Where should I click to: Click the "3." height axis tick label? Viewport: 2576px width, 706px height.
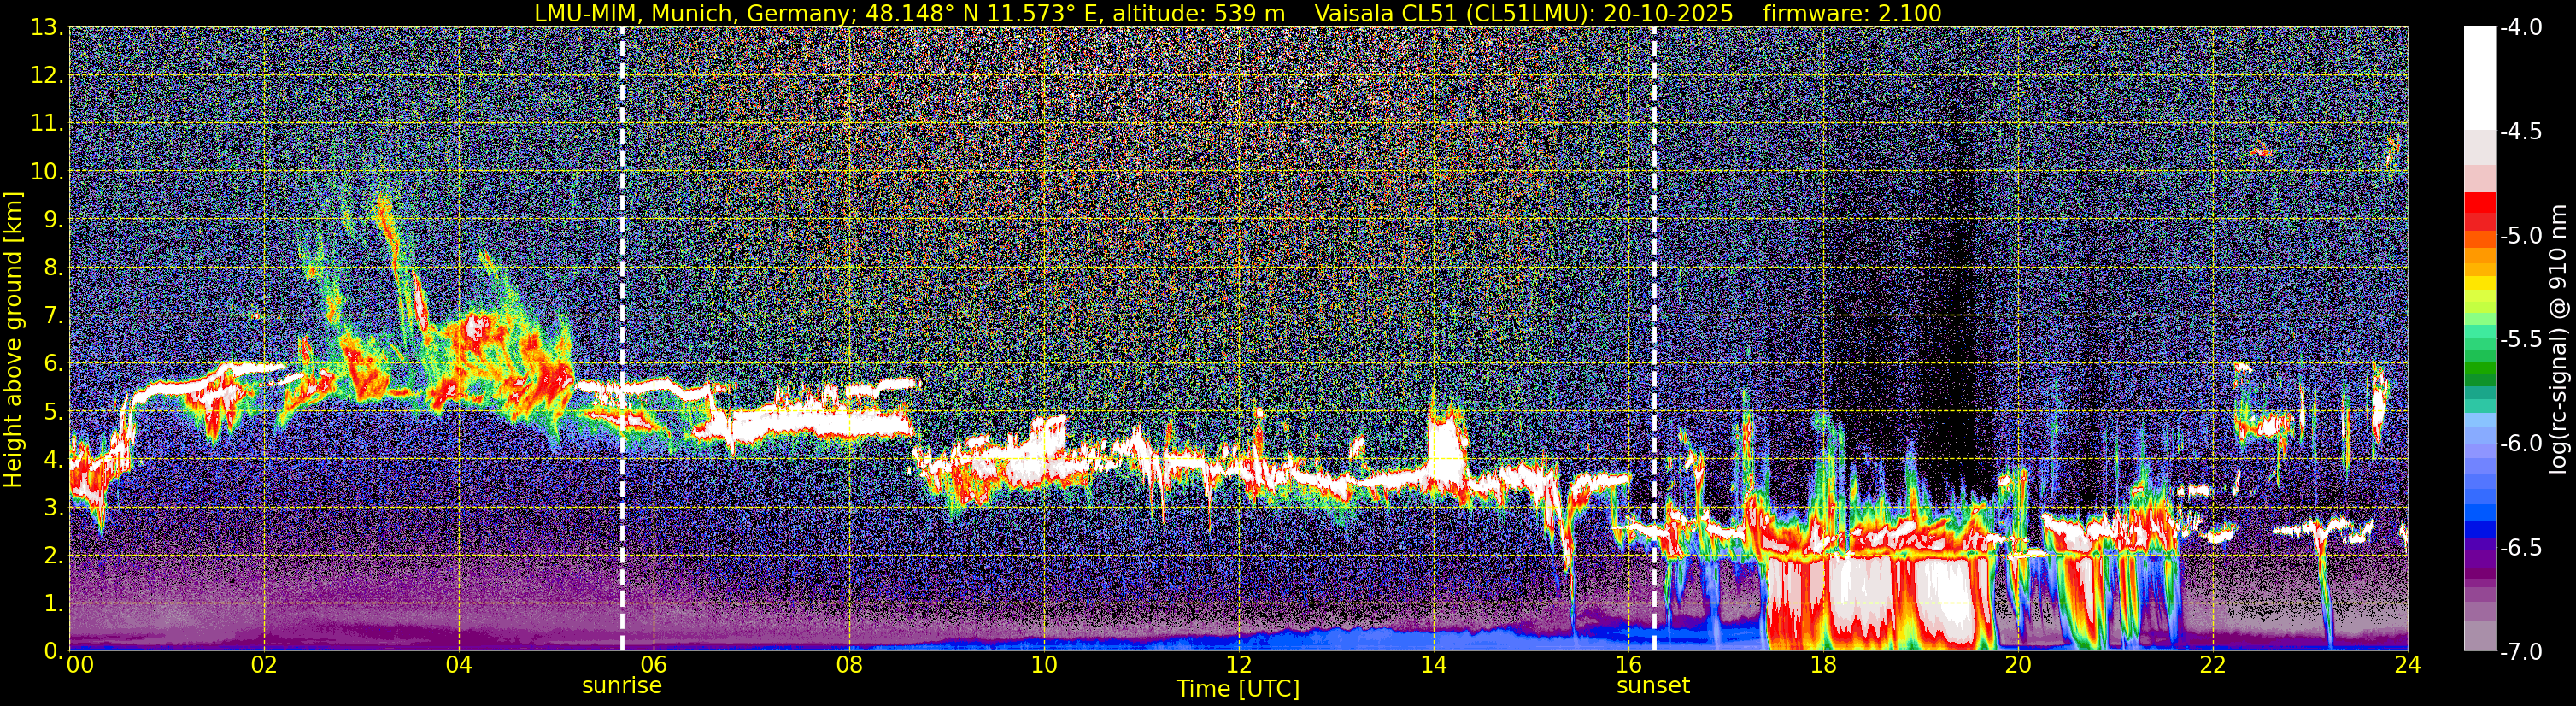tap(55, 507)
